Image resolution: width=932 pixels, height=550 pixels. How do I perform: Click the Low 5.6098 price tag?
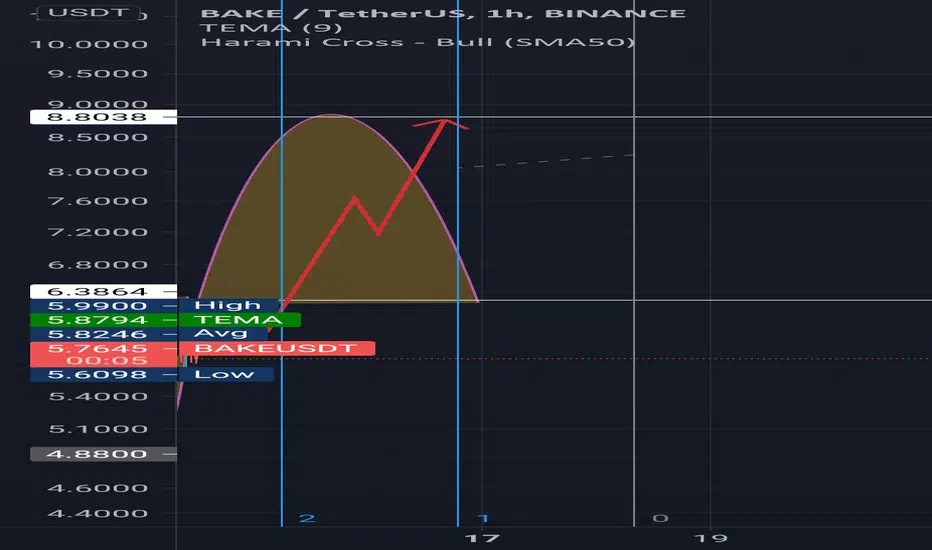point(152,375)
